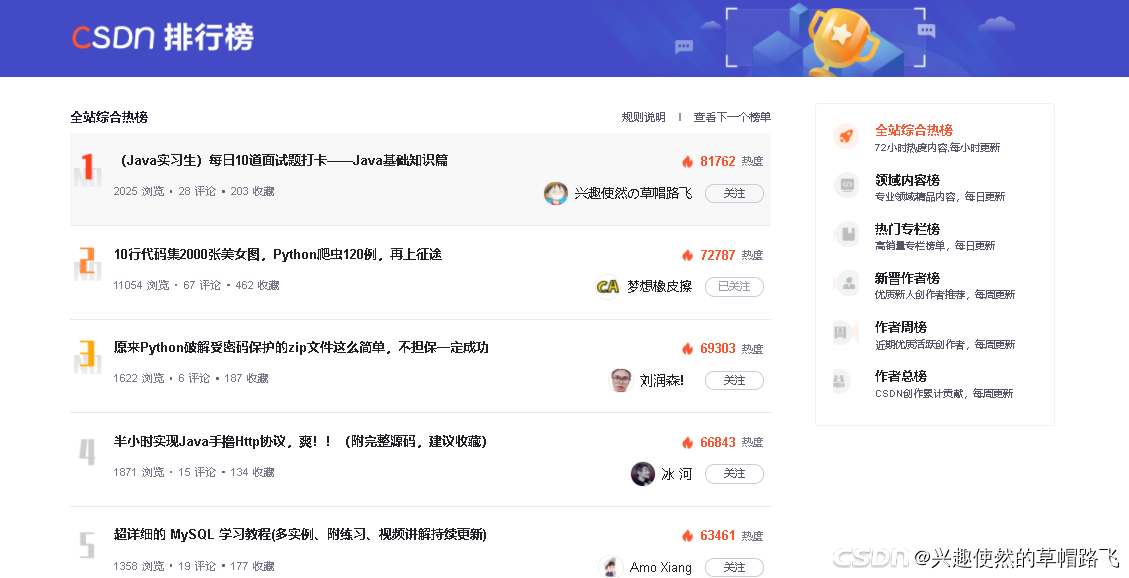Click the rocket icon for 全站综合热榜
The width and height of the screenshot is (1129, 578).
click(x=847, y=135)
